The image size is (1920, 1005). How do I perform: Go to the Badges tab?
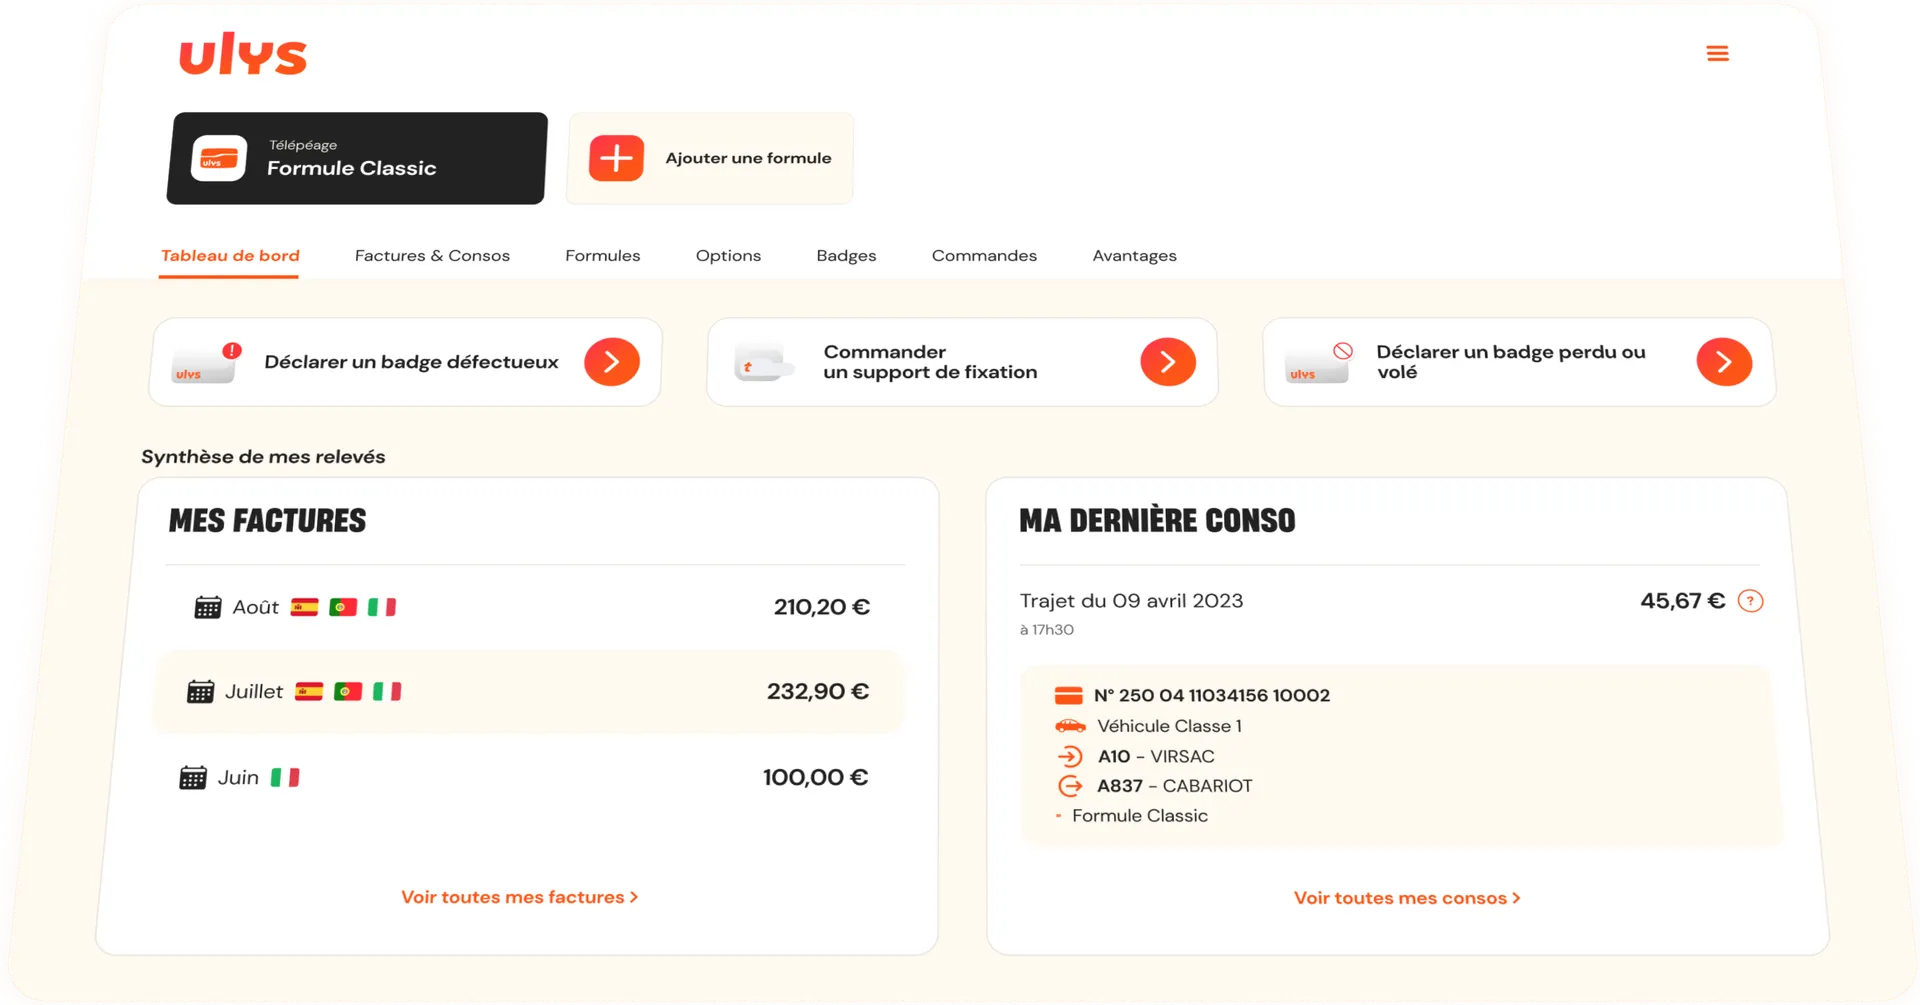846,256
